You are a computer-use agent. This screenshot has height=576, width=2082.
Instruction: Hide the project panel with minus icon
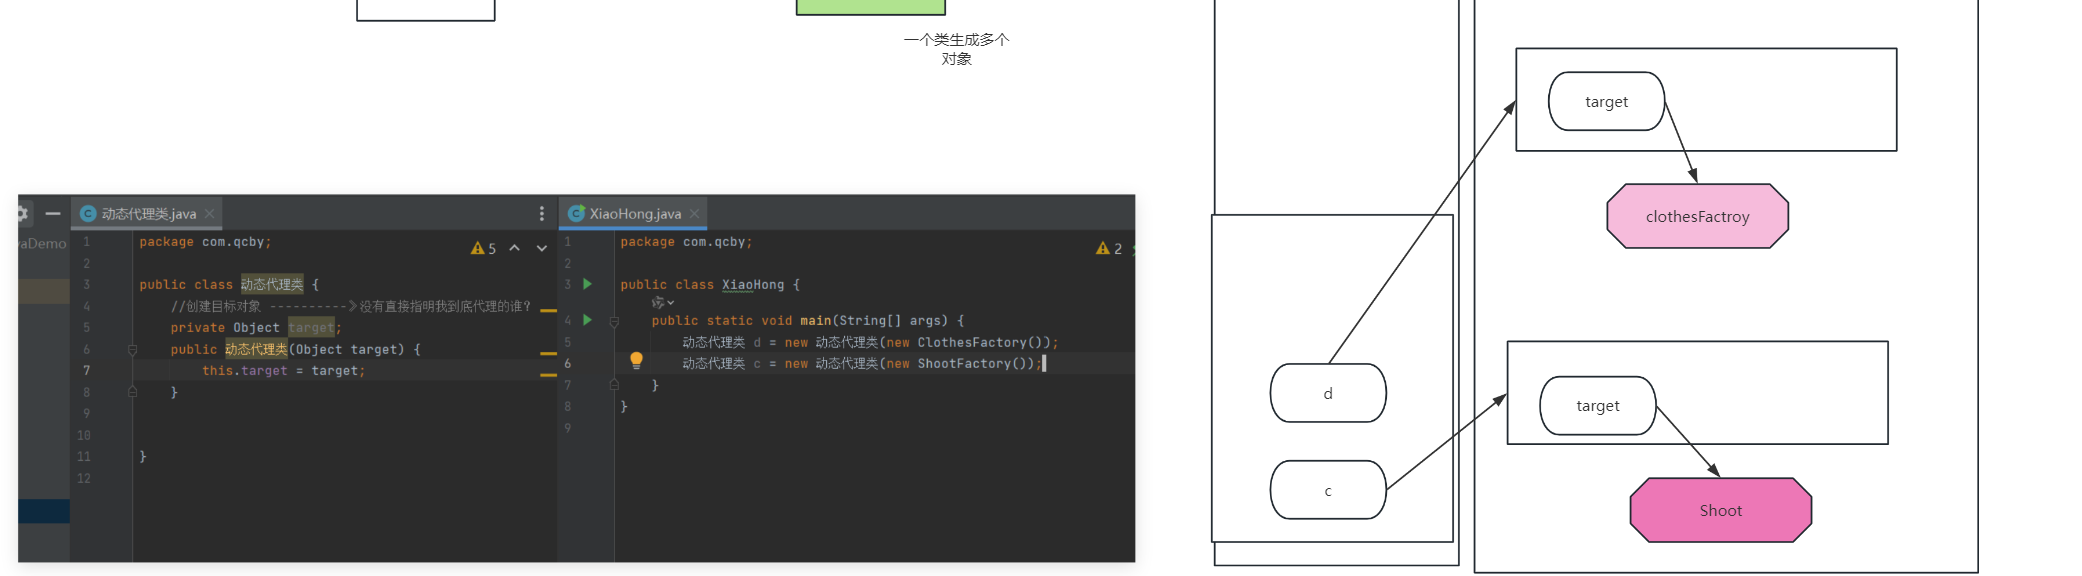pos(53,213)
